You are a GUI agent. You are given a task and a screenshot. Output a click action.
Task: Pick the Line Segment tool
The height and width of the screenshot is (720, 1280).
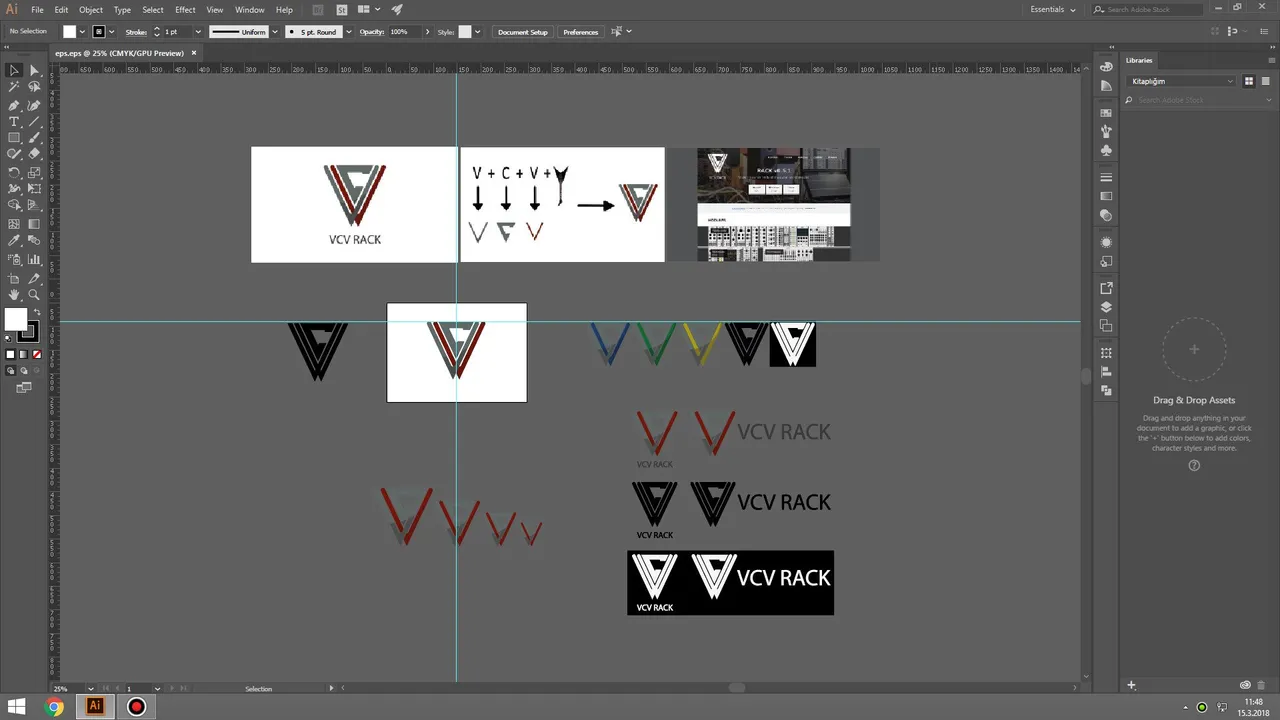[34, 121]
